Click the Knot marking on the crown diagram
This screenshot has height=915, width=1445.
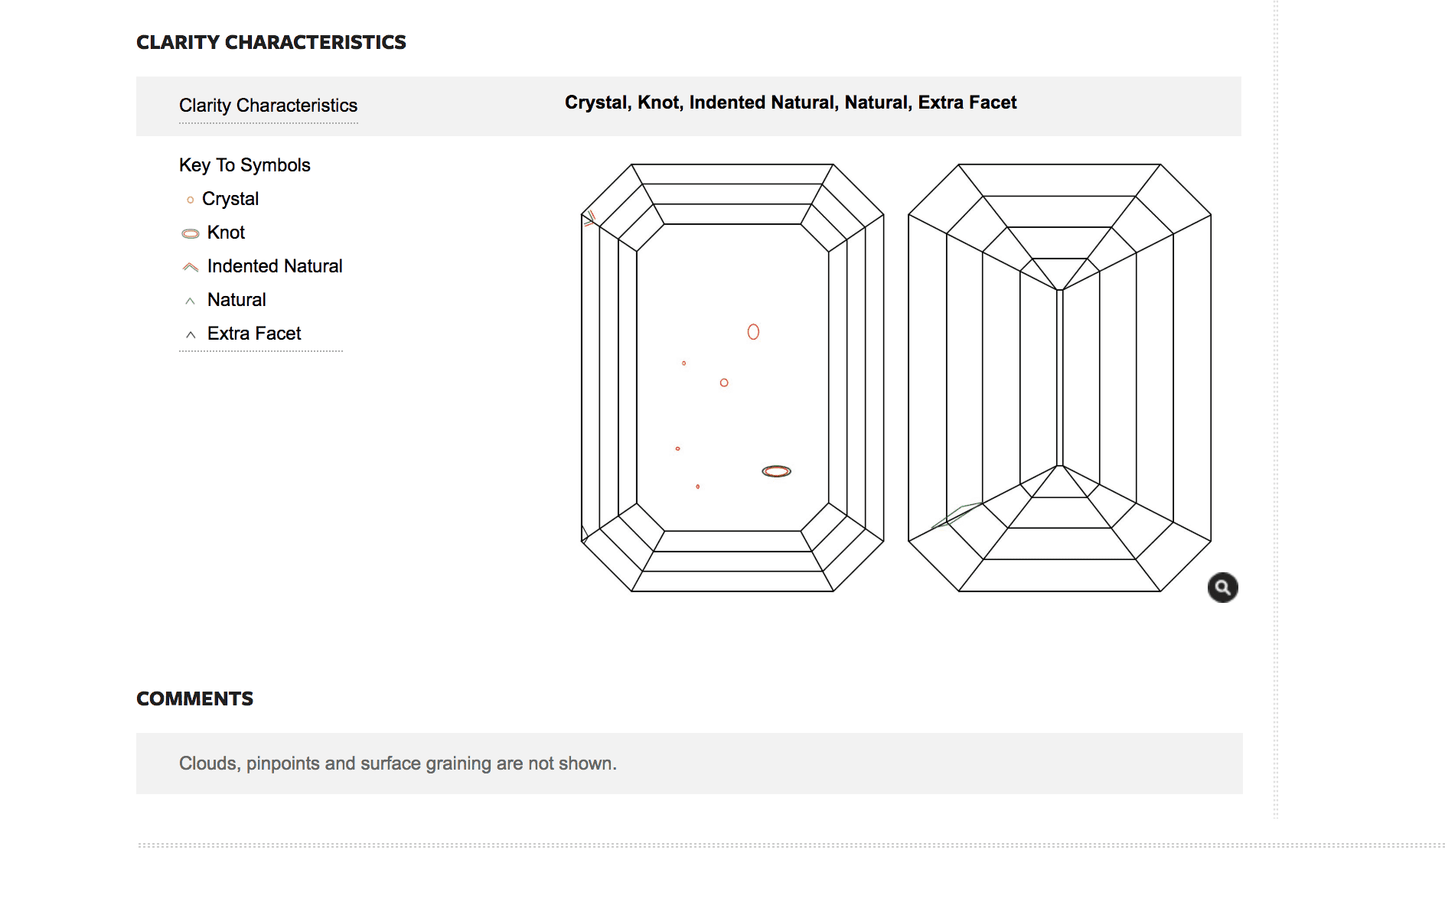tap(776, 471)
